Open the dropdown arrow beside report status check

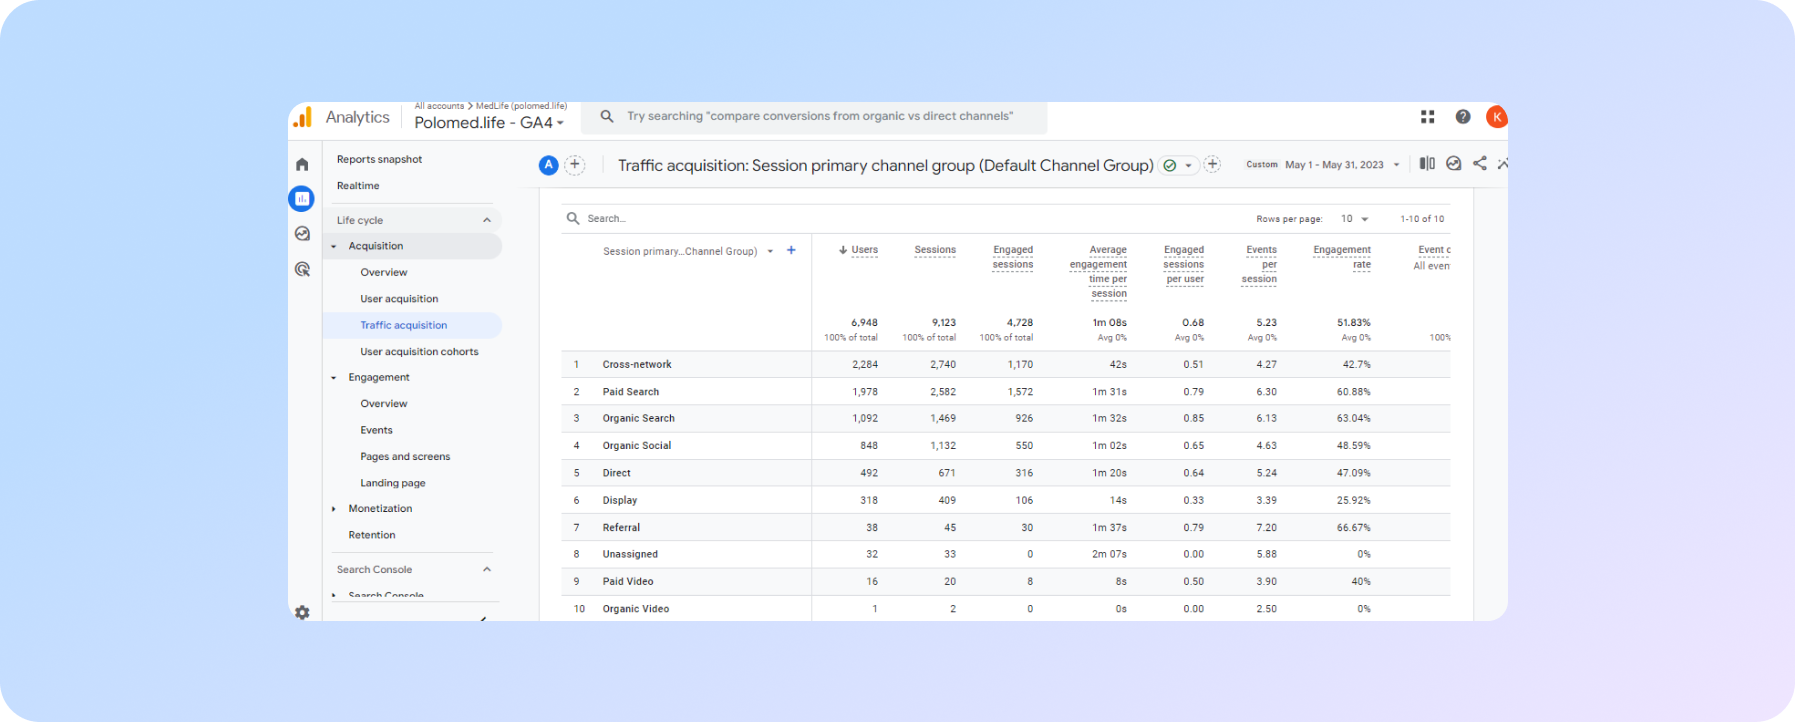[1188, 166]
